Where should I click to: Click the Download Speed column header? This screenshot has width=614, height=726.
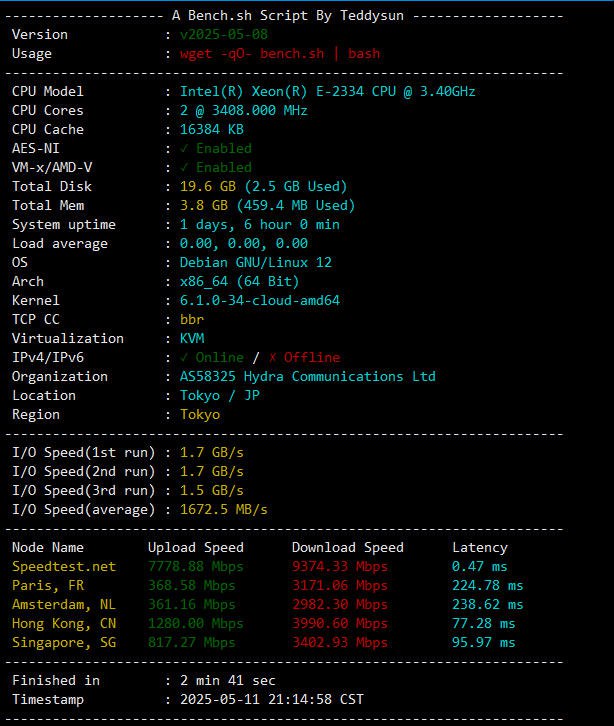click(x=347, y=547)
